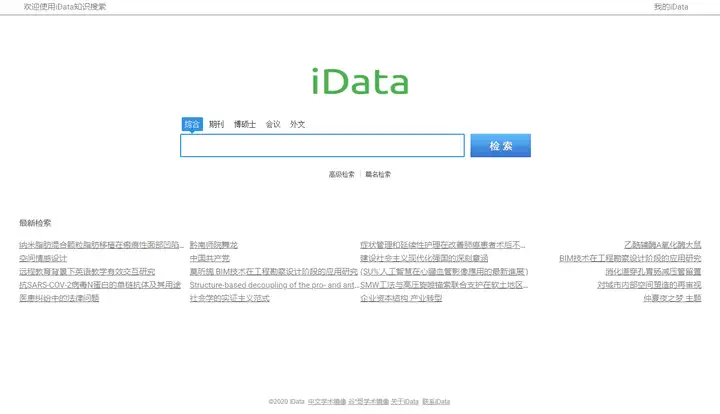Screen dimensions: 720x414
Task: Open recent search 医患纠纷中的法律问题
Action: tap(59, 298)
